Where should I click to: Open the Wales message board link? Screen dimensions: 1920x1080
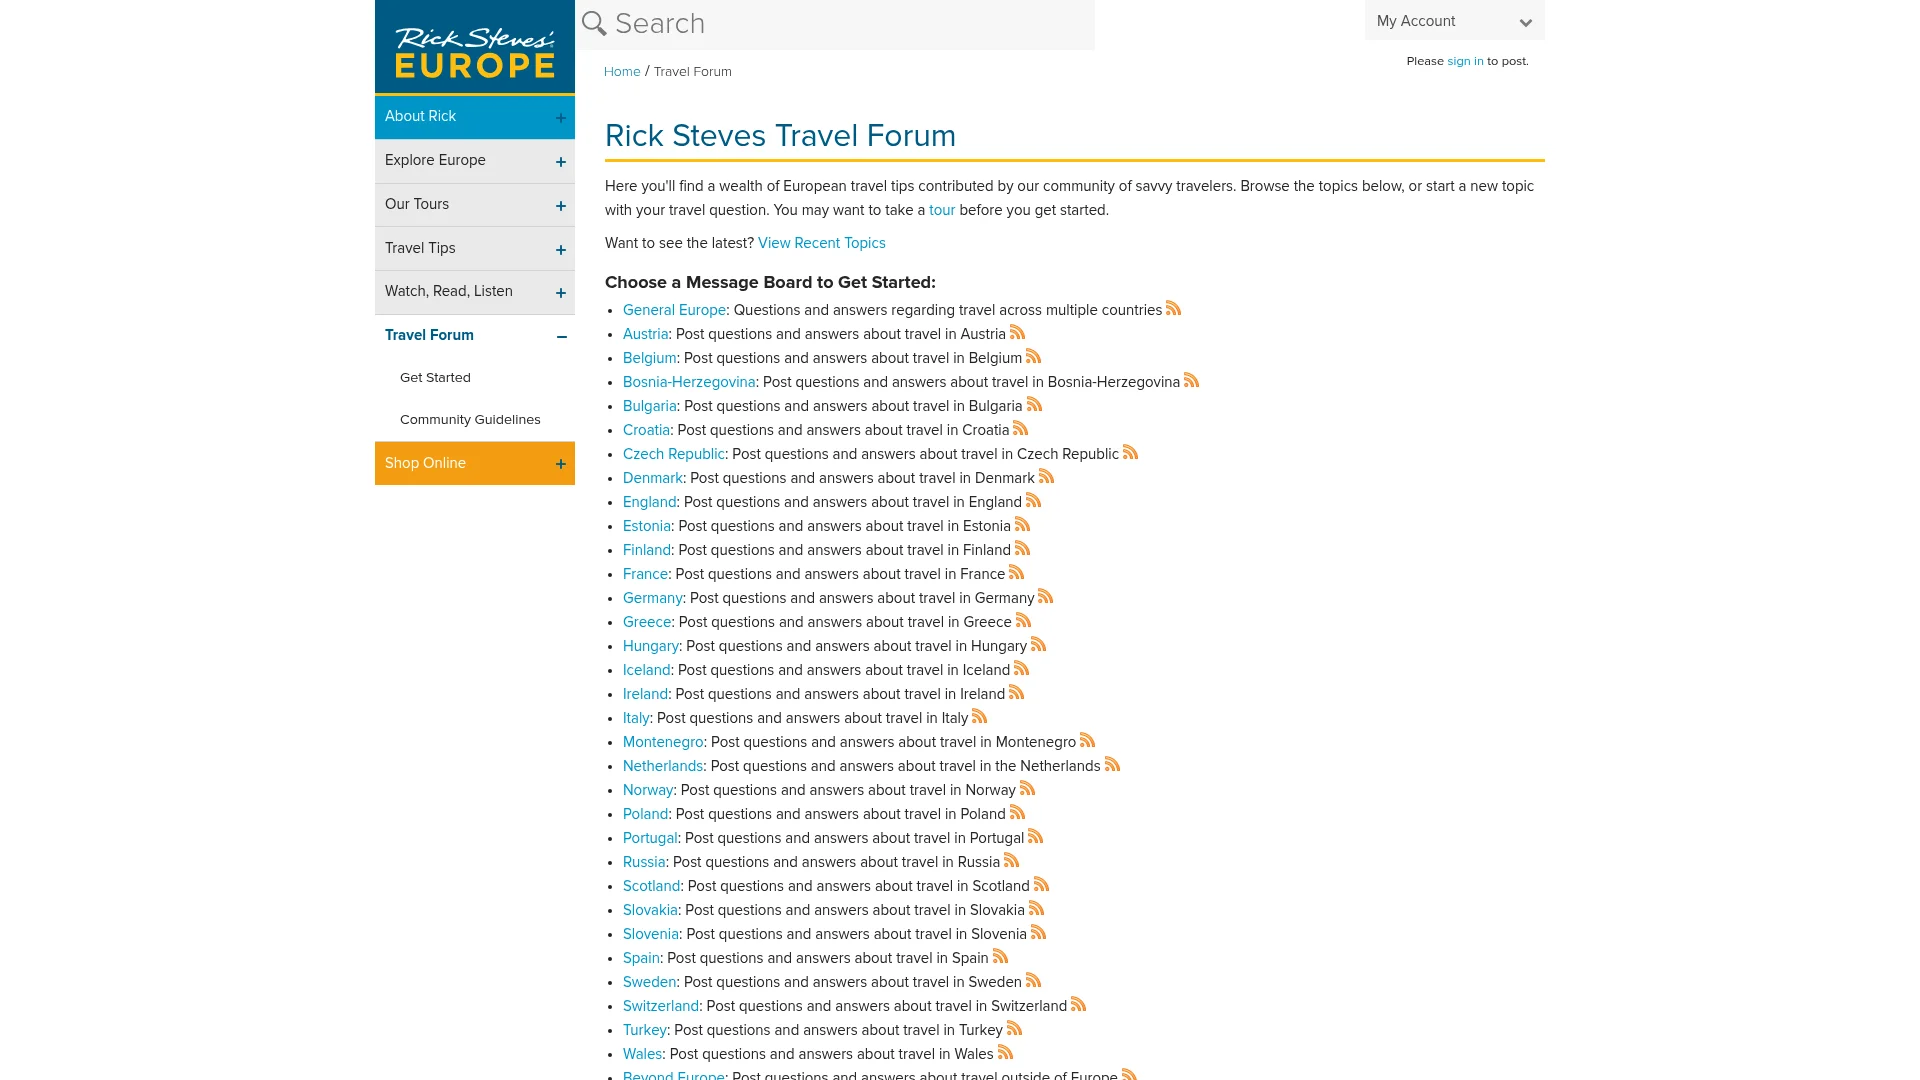coord(642,1054)
